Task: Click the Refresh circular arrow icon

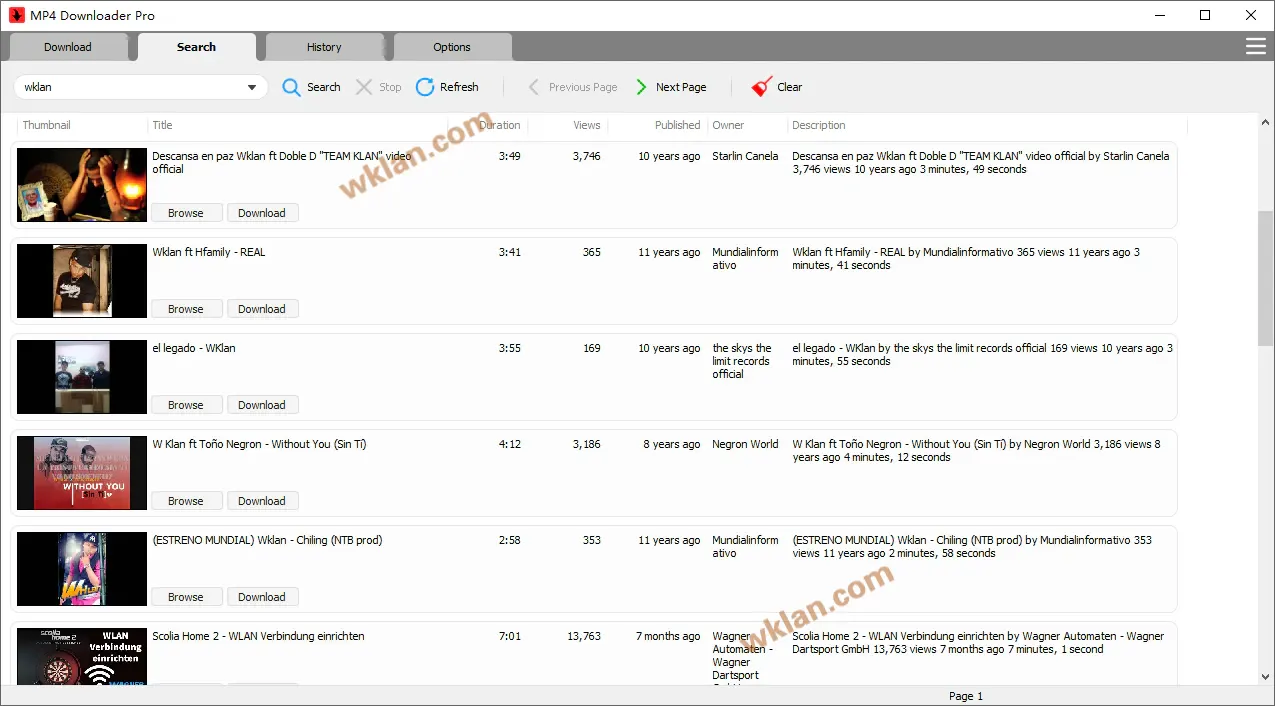Action: click(x=425, y=87)
